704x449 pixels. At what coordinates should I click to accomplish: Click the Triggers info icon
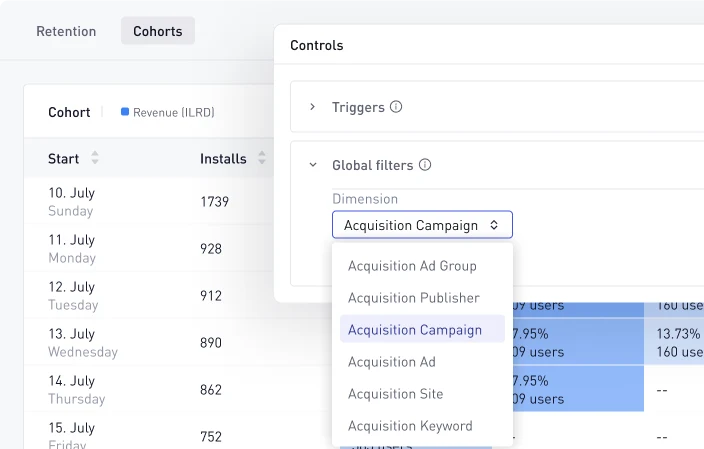click(396, 107)
